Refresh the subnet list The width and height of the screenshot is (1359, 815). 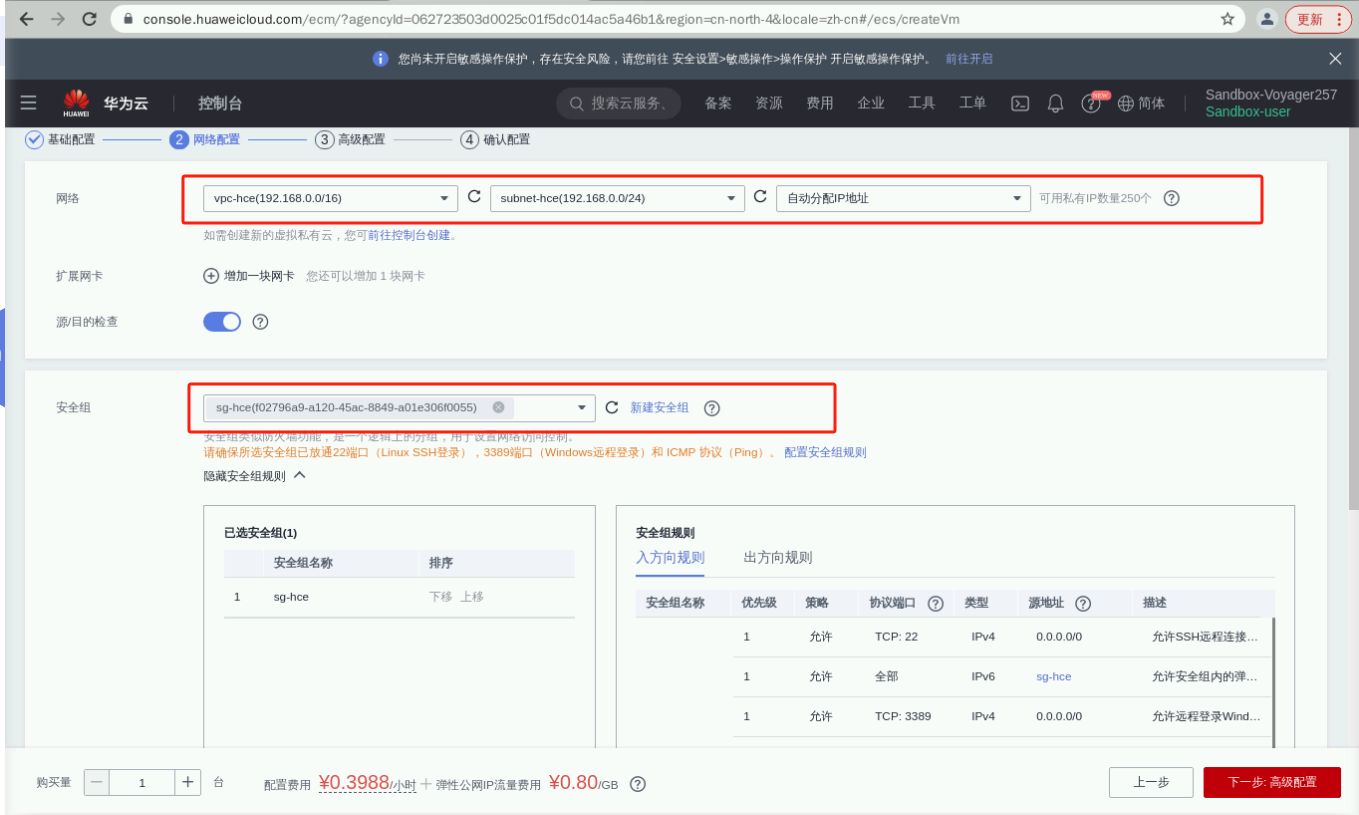point(762,197)
